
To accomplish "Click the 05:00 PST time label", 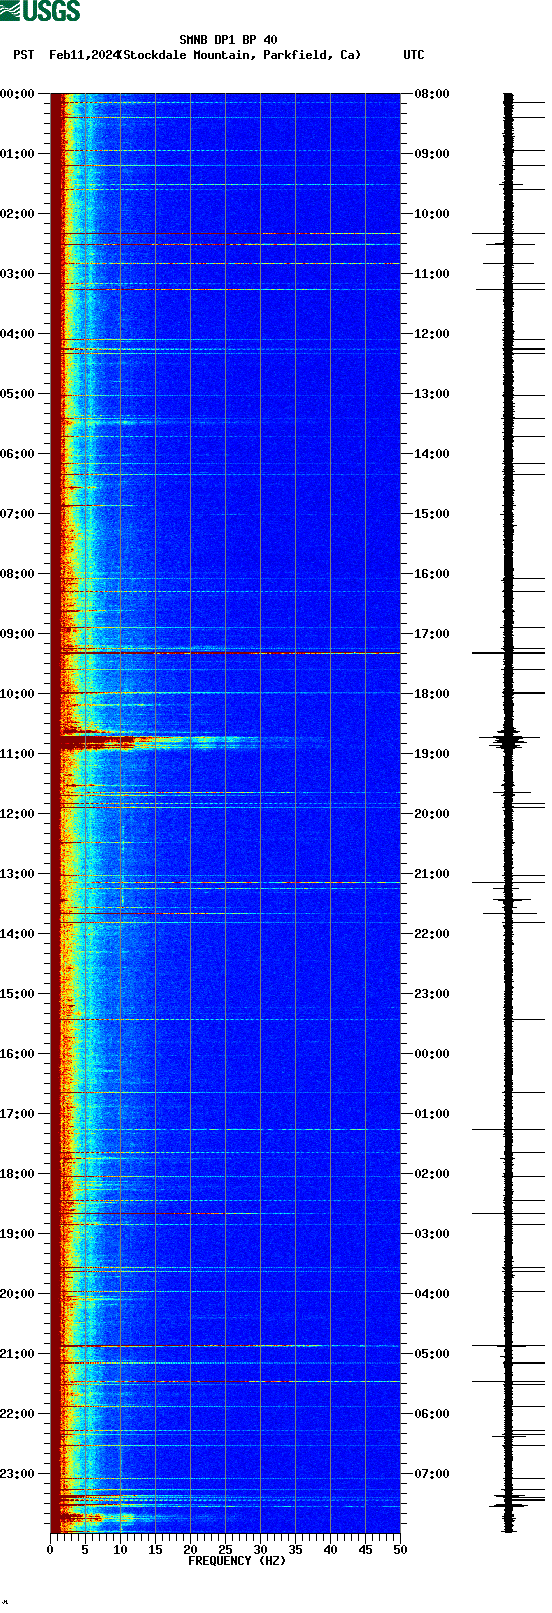I will tap(18, 394).
